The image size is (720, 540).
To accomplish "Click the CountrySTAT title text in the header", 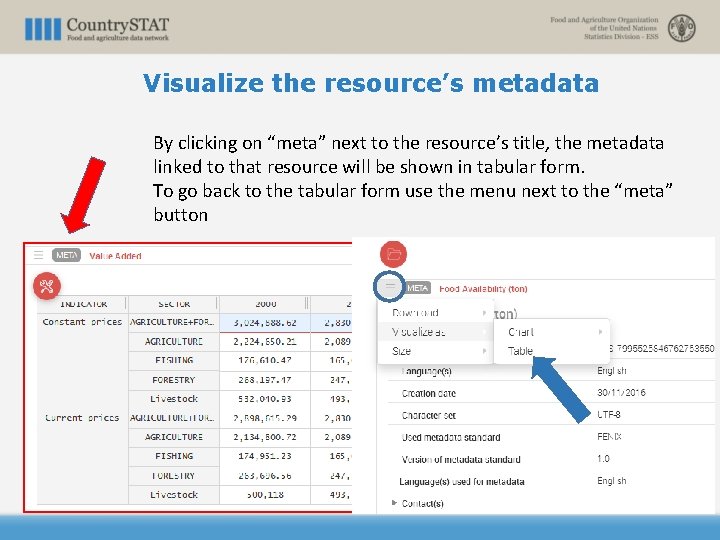I will coord(118,25).
